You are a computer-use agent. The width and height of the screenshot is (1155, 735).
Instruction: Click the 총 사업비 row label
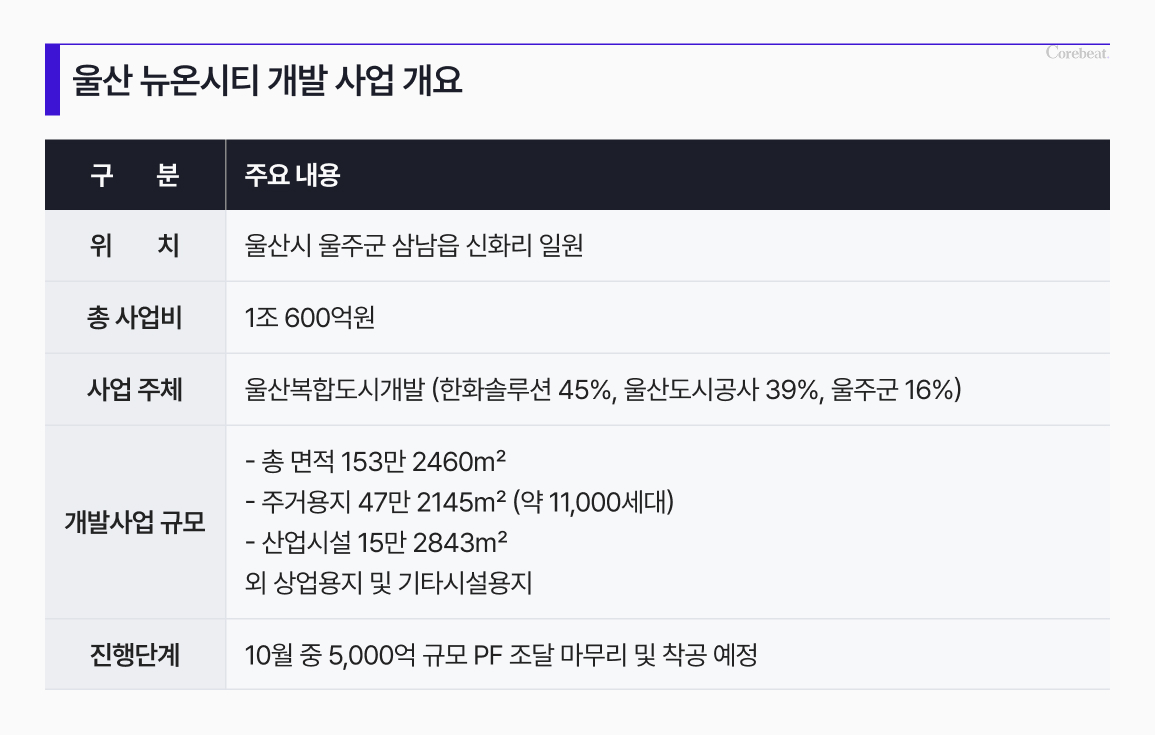[135, 317]
